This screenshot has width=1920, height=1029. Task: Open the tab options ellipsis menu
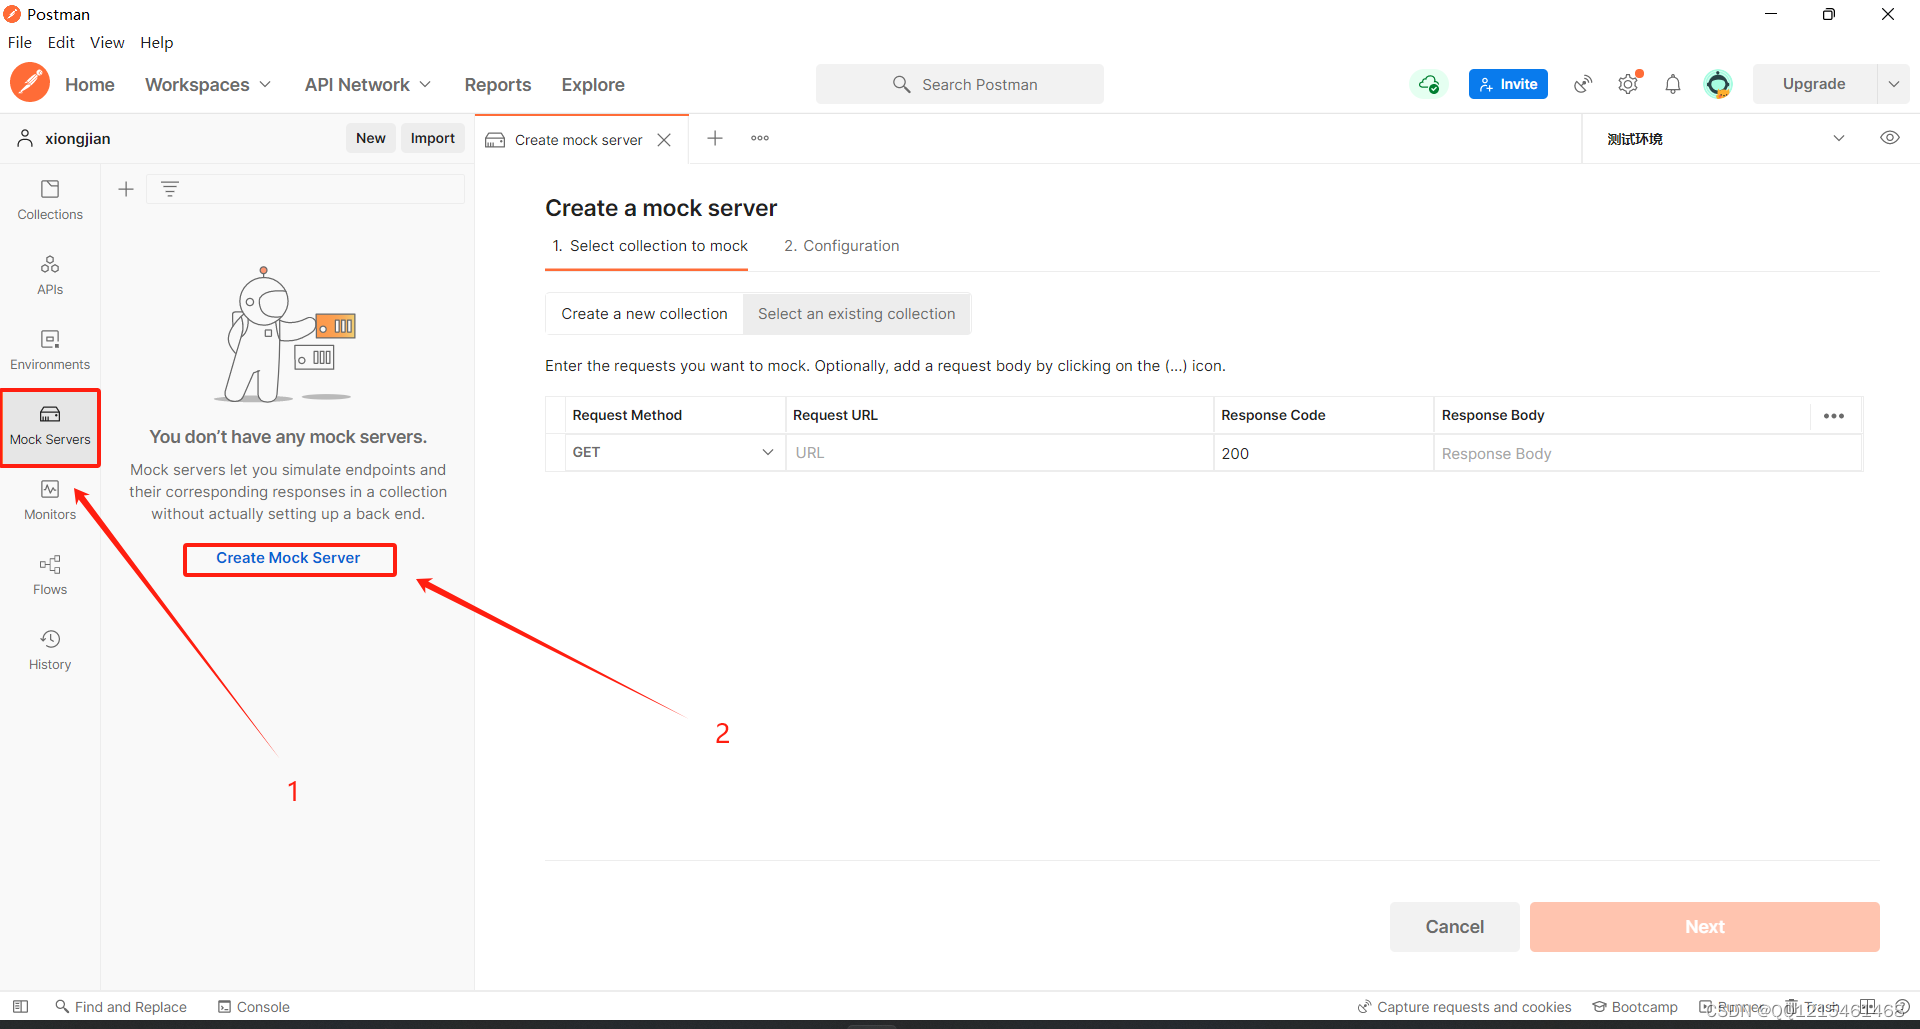pos(760,138)
